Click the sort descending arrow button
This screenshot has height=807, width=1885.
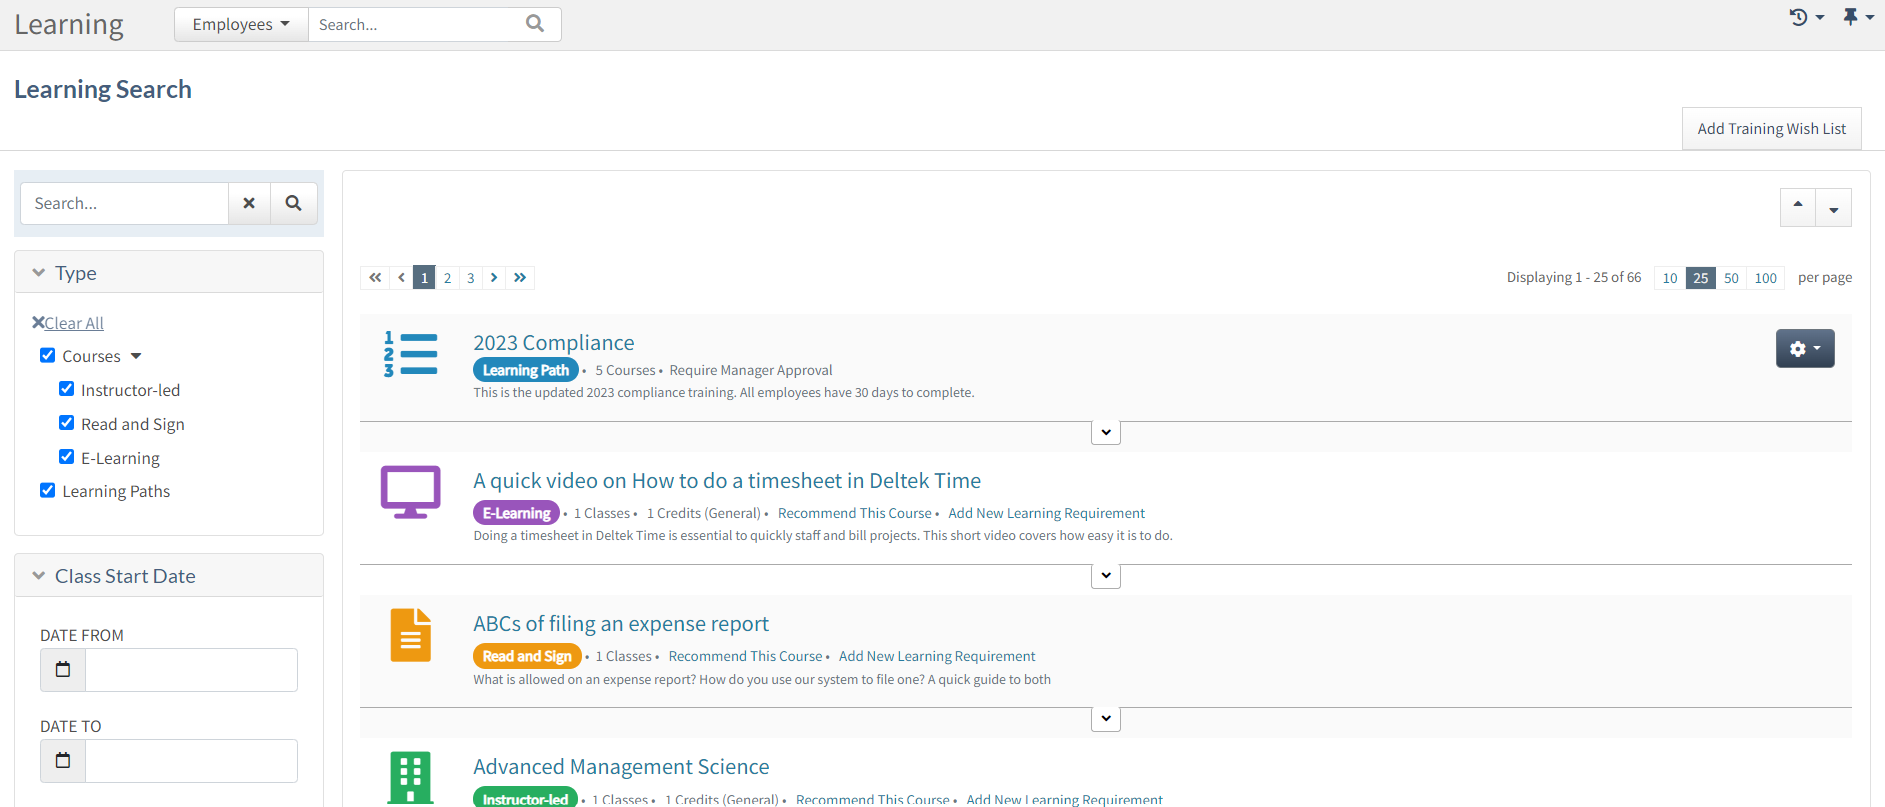click(x=1834, y=208)
